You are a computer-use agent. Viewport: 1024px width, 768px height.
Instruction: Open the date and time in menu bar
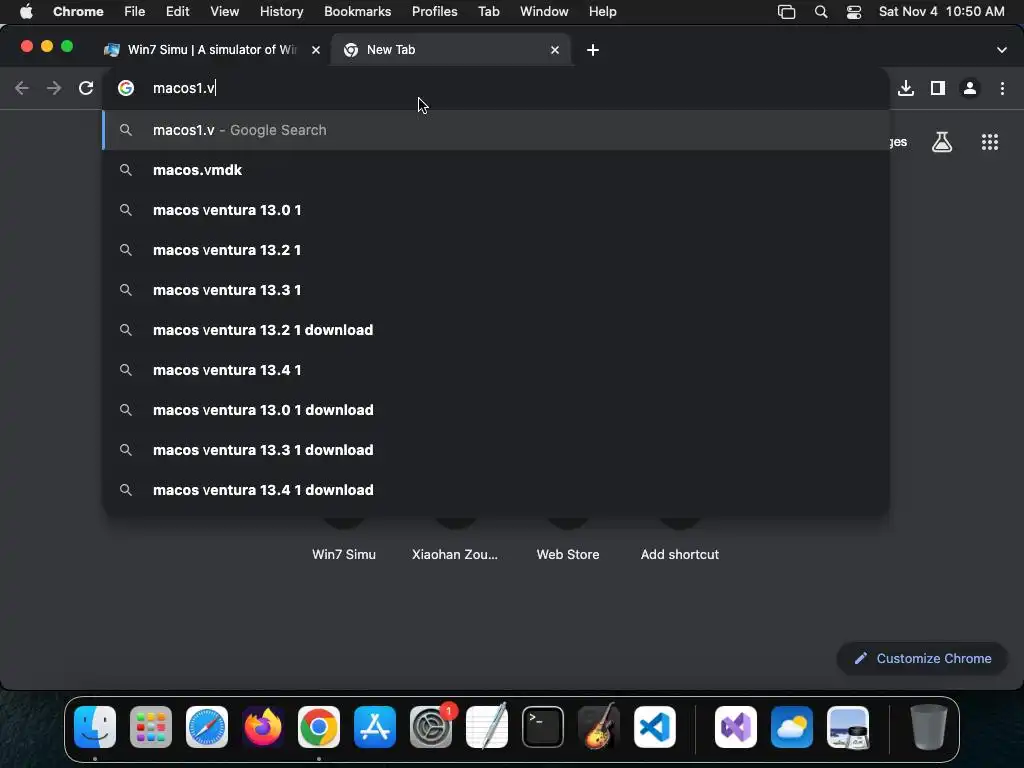click(x=942, y=12)
